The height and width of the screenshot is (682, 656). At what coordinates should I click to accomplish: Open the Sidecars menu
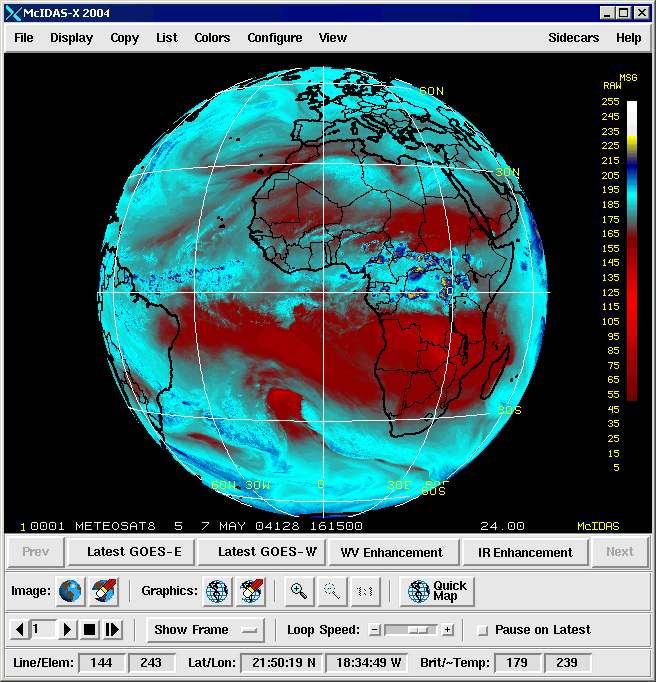574,38
